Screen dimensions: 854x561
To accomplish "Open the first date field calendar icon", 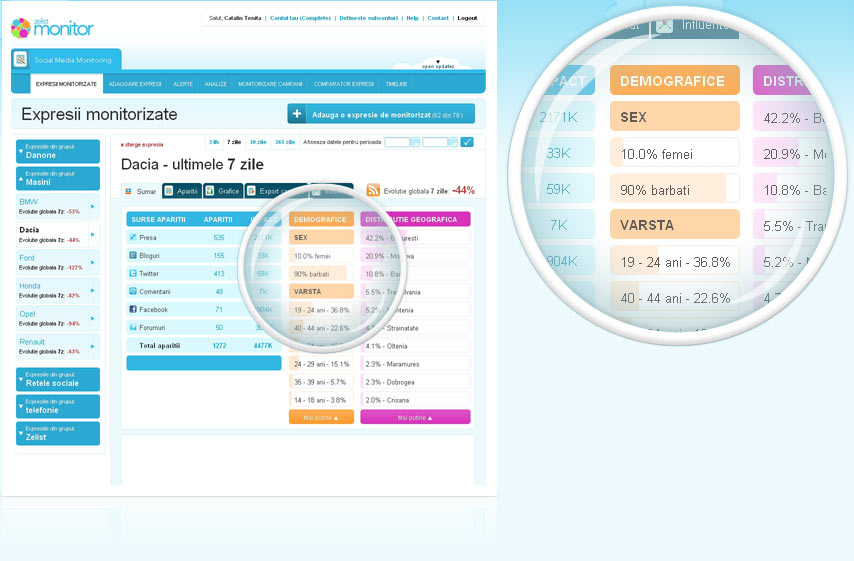I will click(415, 142).
